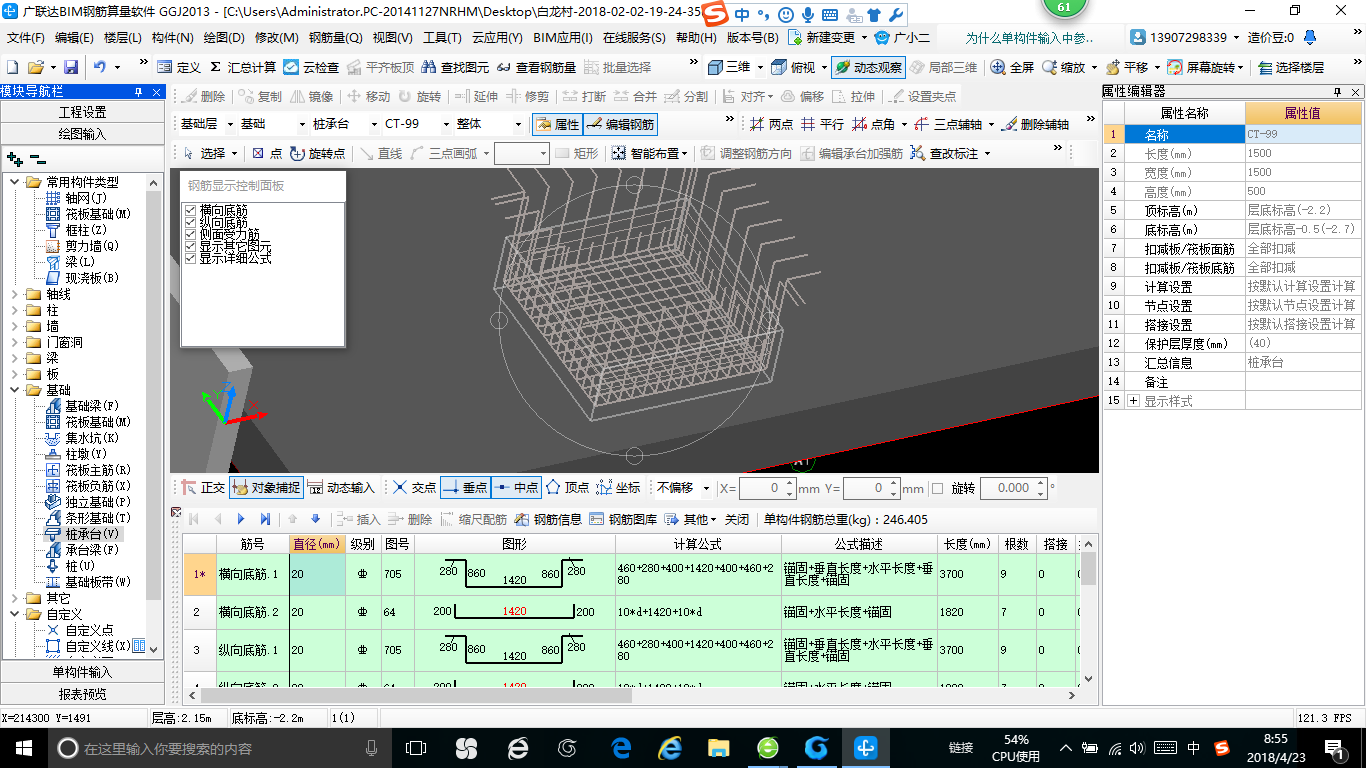Expand the 轴线 tree node
Screen dimensions: 1366x768
pyautogui.click(x=14, y=294)
